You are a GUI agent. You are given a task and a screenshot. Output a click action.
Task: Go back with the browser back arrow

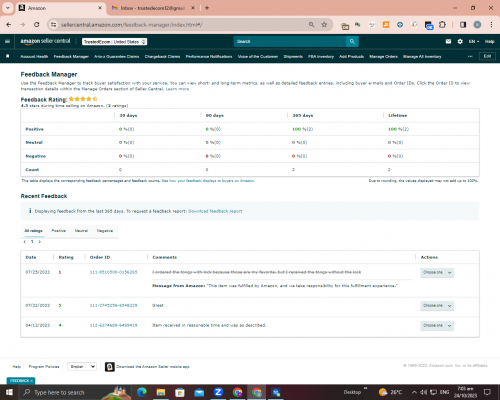pos(9,25)
